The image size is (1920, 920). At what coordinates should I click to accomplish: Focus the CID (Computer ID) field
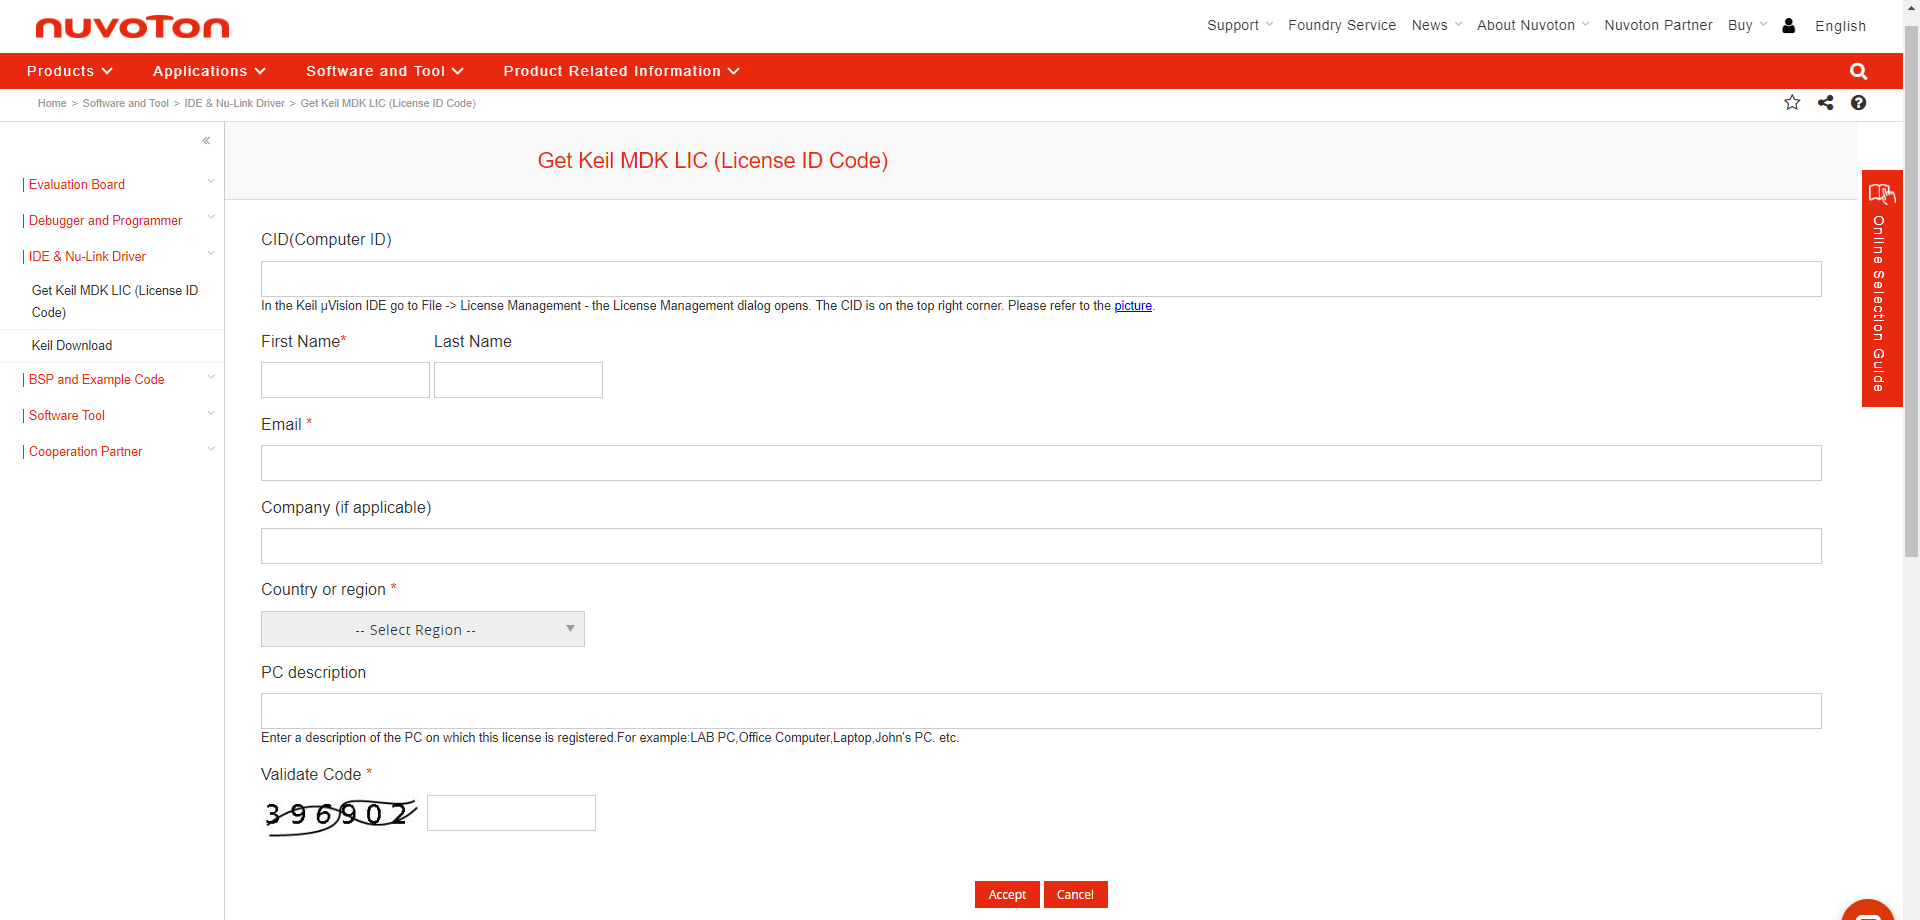tap(1041, 279)
